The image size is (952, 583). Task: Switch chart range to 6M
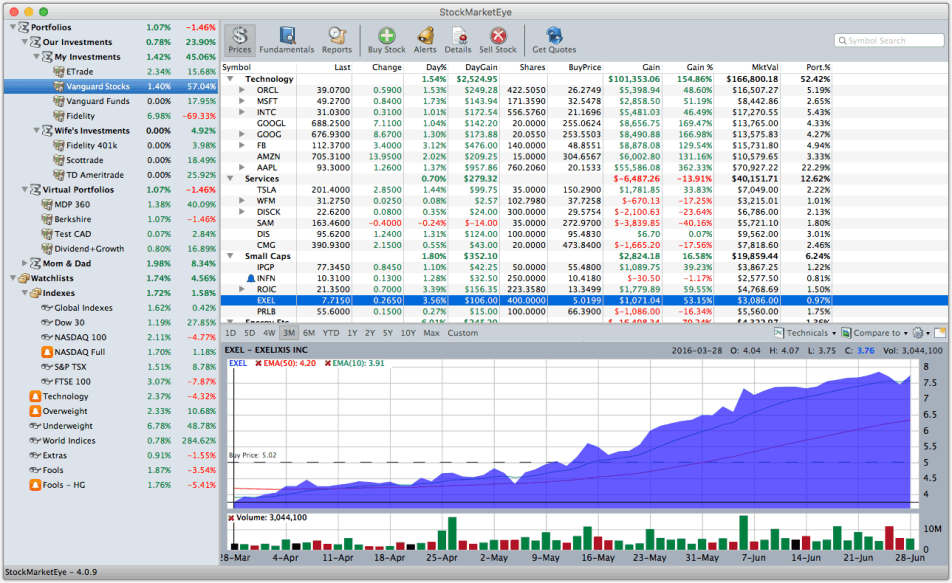pyautogui.click(x=309, y=333)
